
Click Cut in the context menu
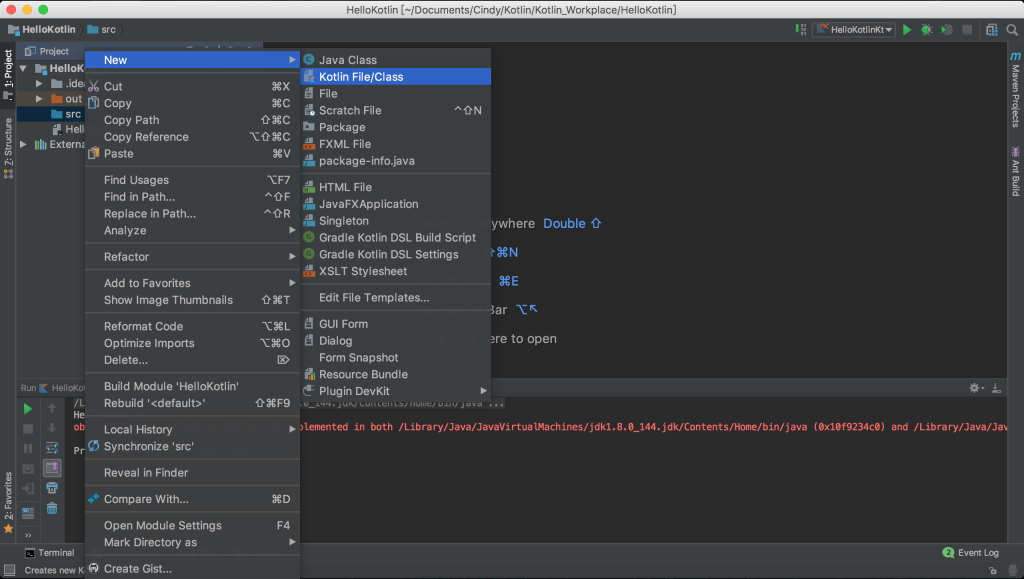tap(192, 86)
